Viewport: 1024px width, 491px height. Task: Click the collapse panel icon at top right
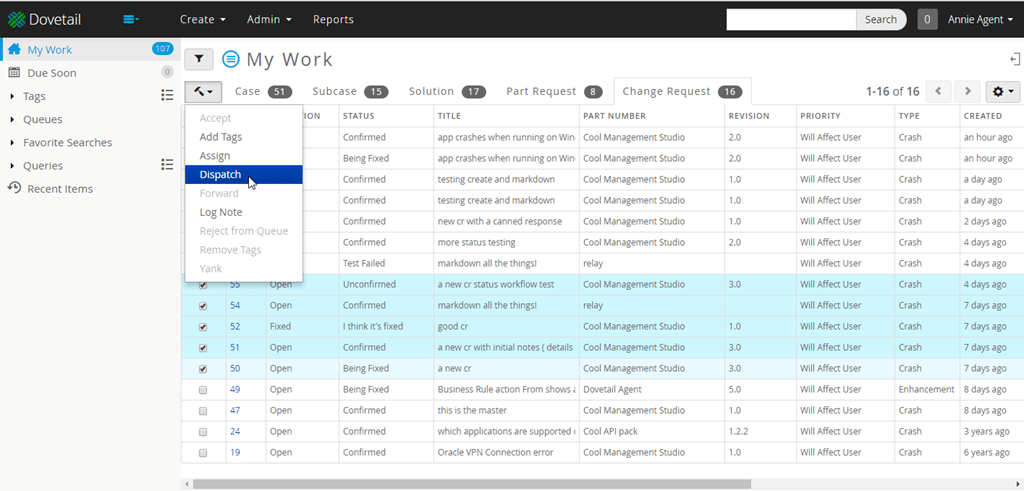click(1014, 59)
